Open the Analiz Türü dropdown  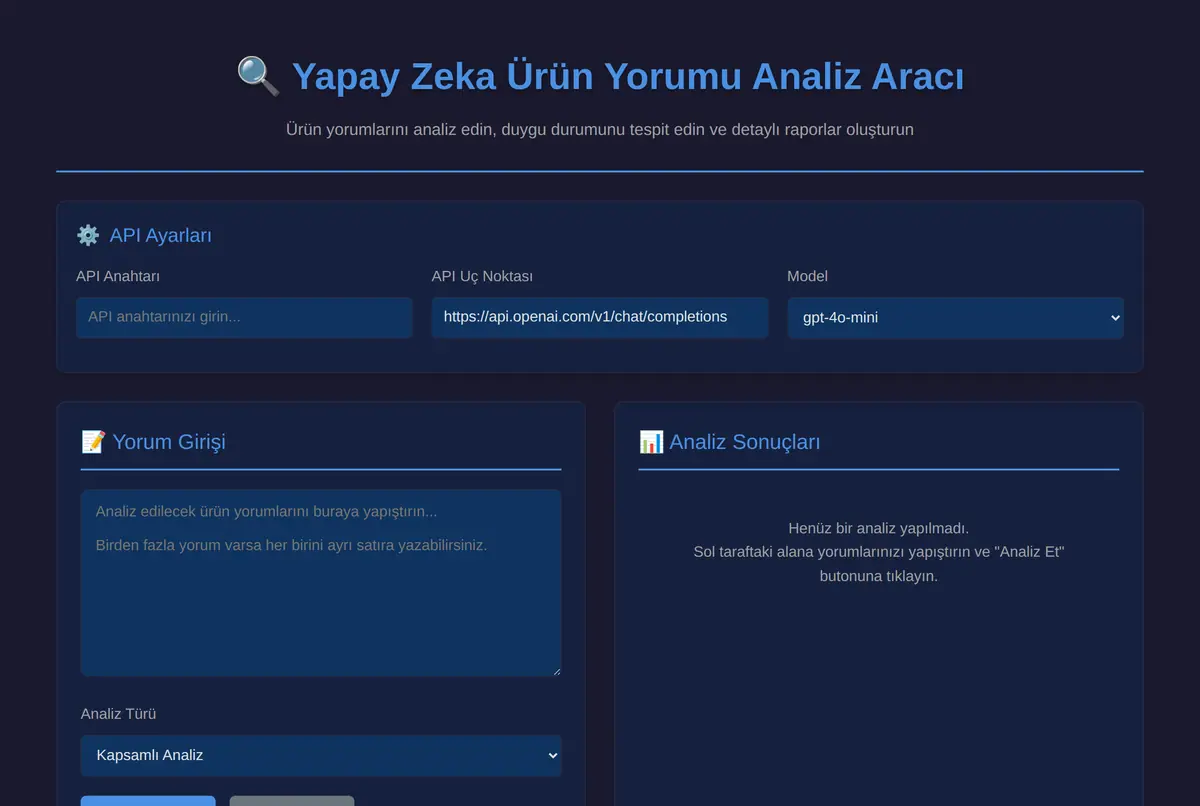[x=321, y=755]
